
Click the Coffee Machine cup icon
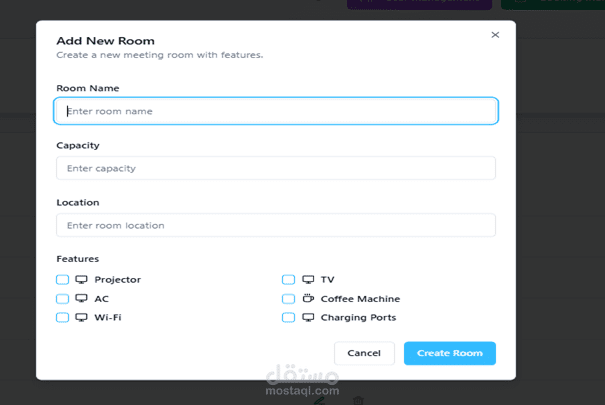(308, 299)
